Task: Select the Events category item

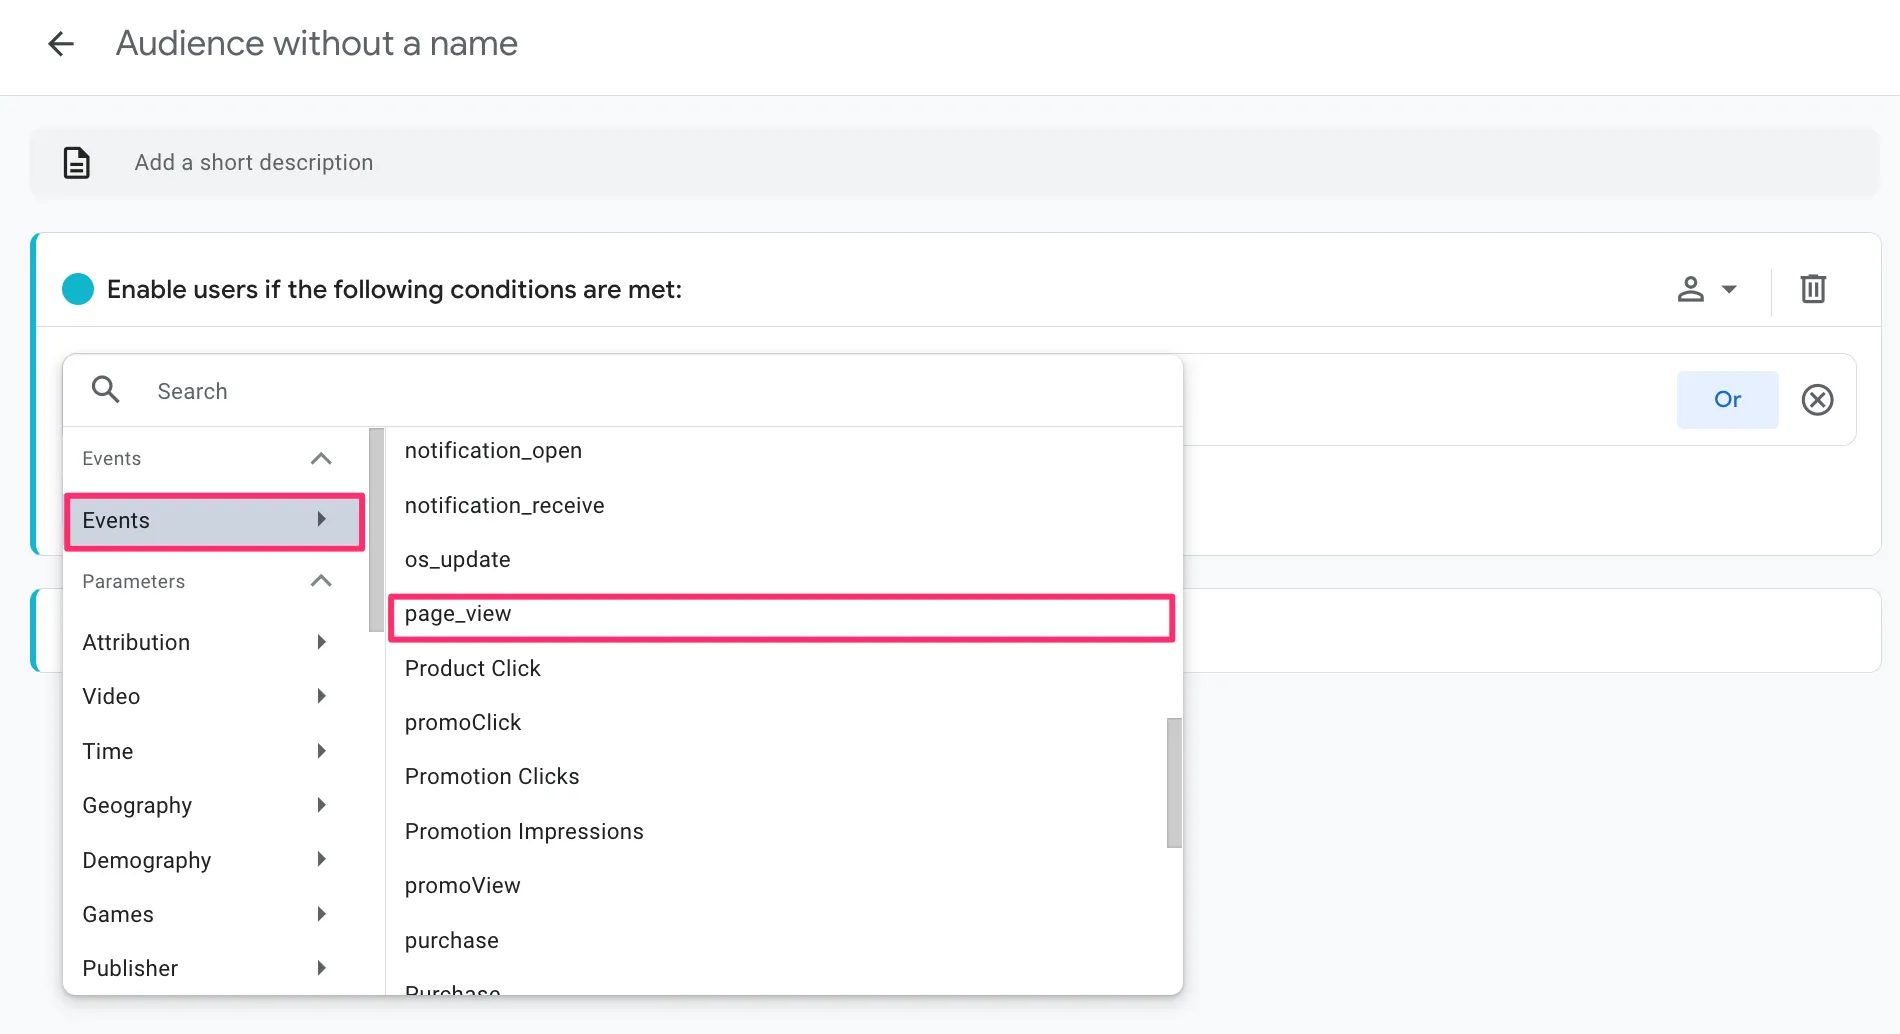Action: point(214,521)
